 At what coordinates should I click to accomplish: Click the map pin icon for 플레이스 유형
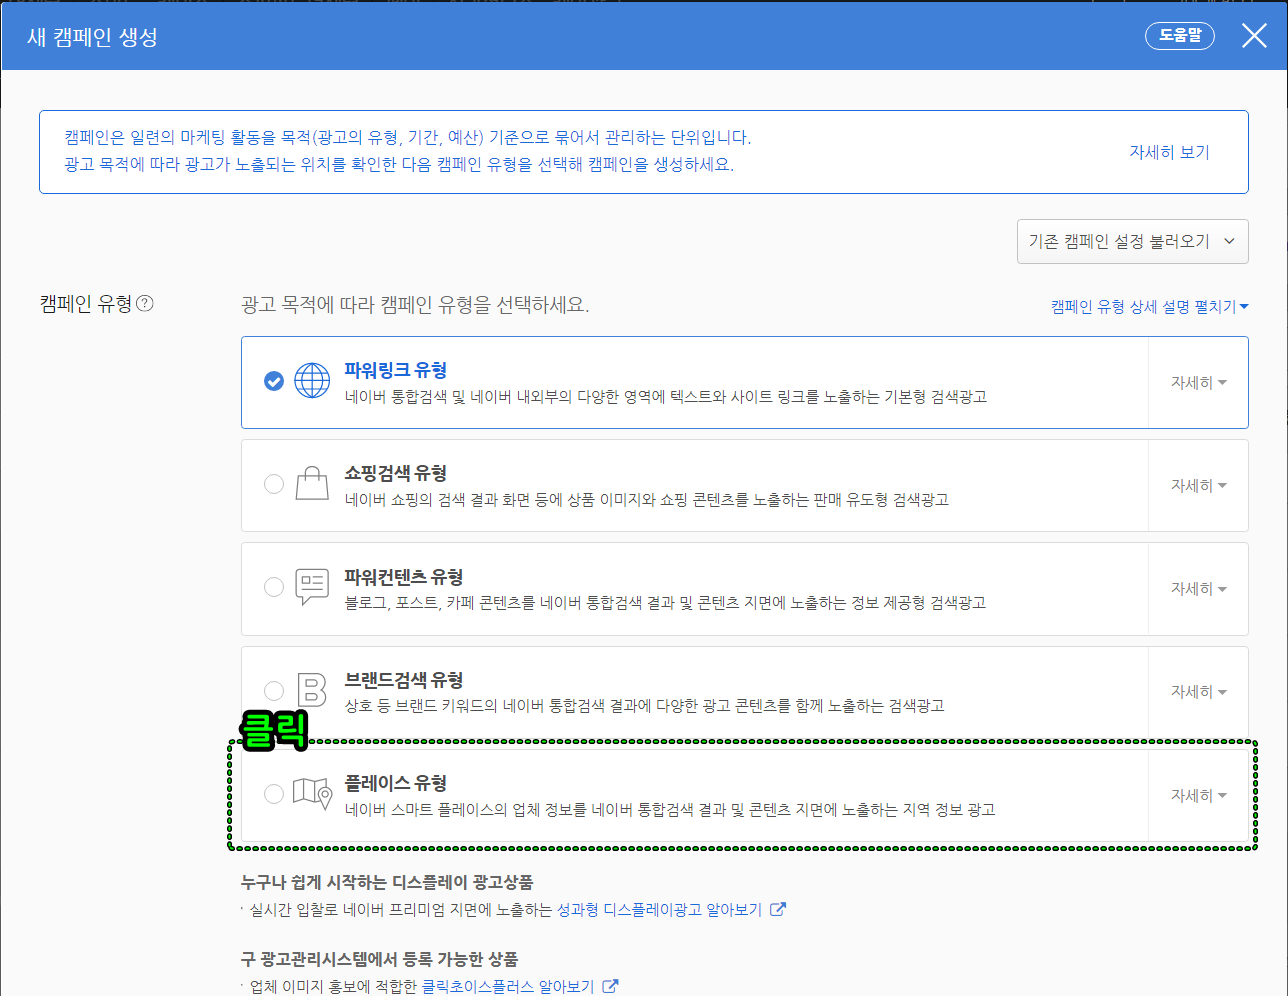click(312, 793)
